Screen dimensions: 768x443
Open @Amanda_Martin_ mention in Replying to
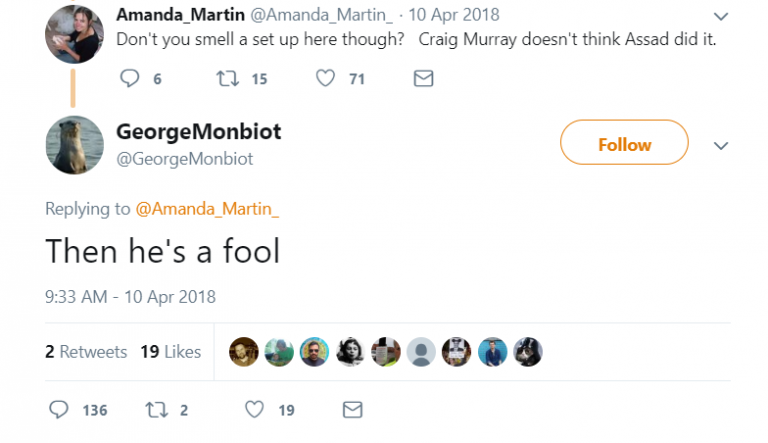(x=207, y=208)
